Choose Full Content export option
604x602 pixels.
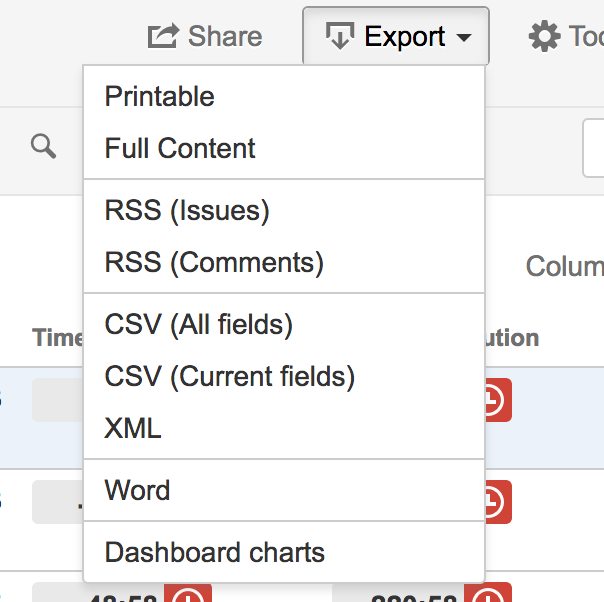[x=180, y=149]
